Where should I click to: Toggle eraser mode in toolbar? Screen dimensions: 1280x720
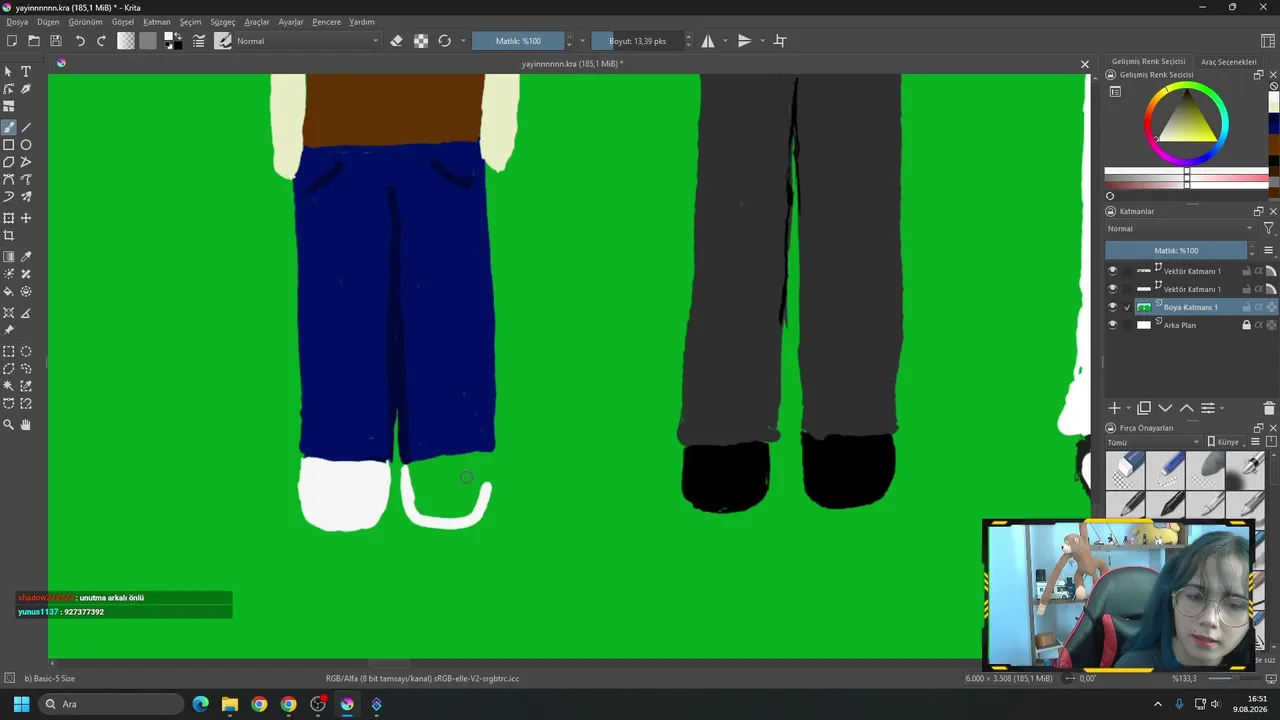397,41
